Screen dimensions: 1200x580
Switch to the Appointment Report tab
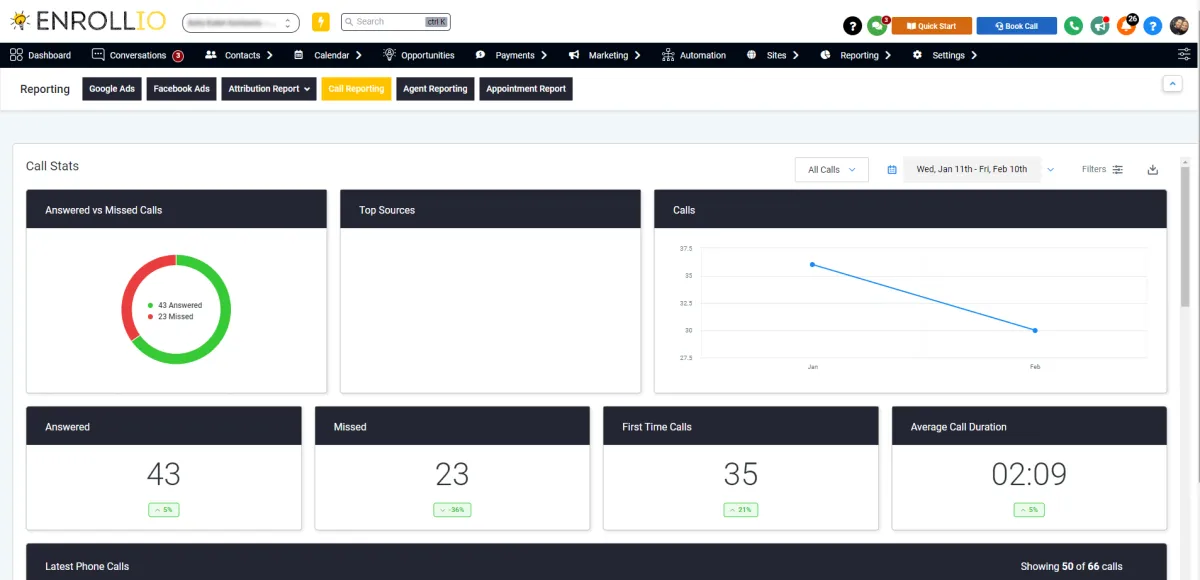(526, 89)
